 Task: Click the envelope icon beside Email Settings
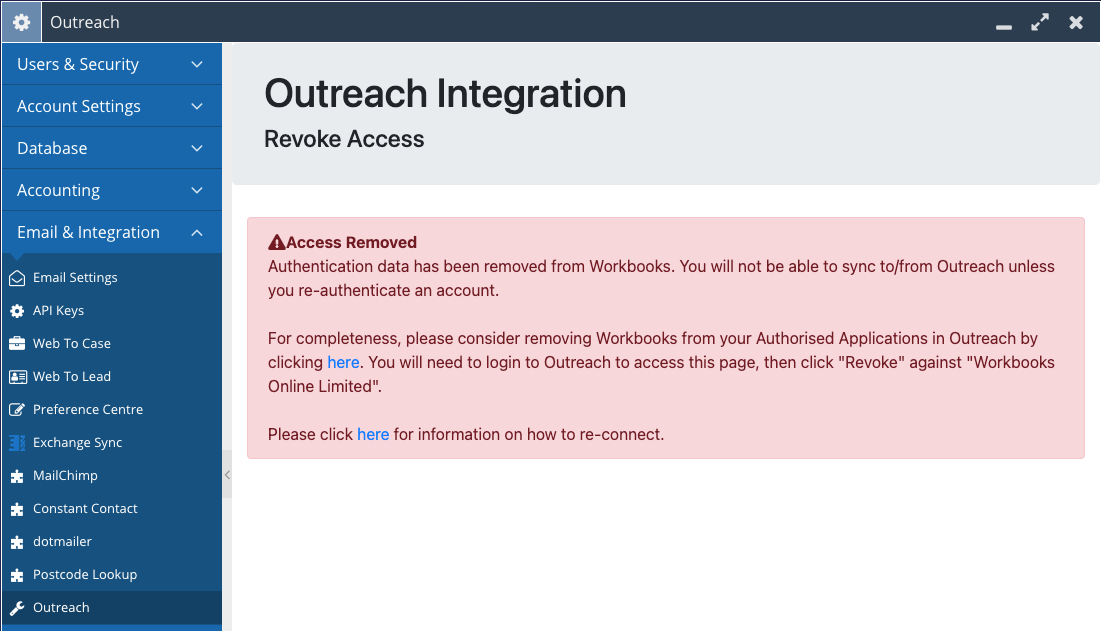17,278
